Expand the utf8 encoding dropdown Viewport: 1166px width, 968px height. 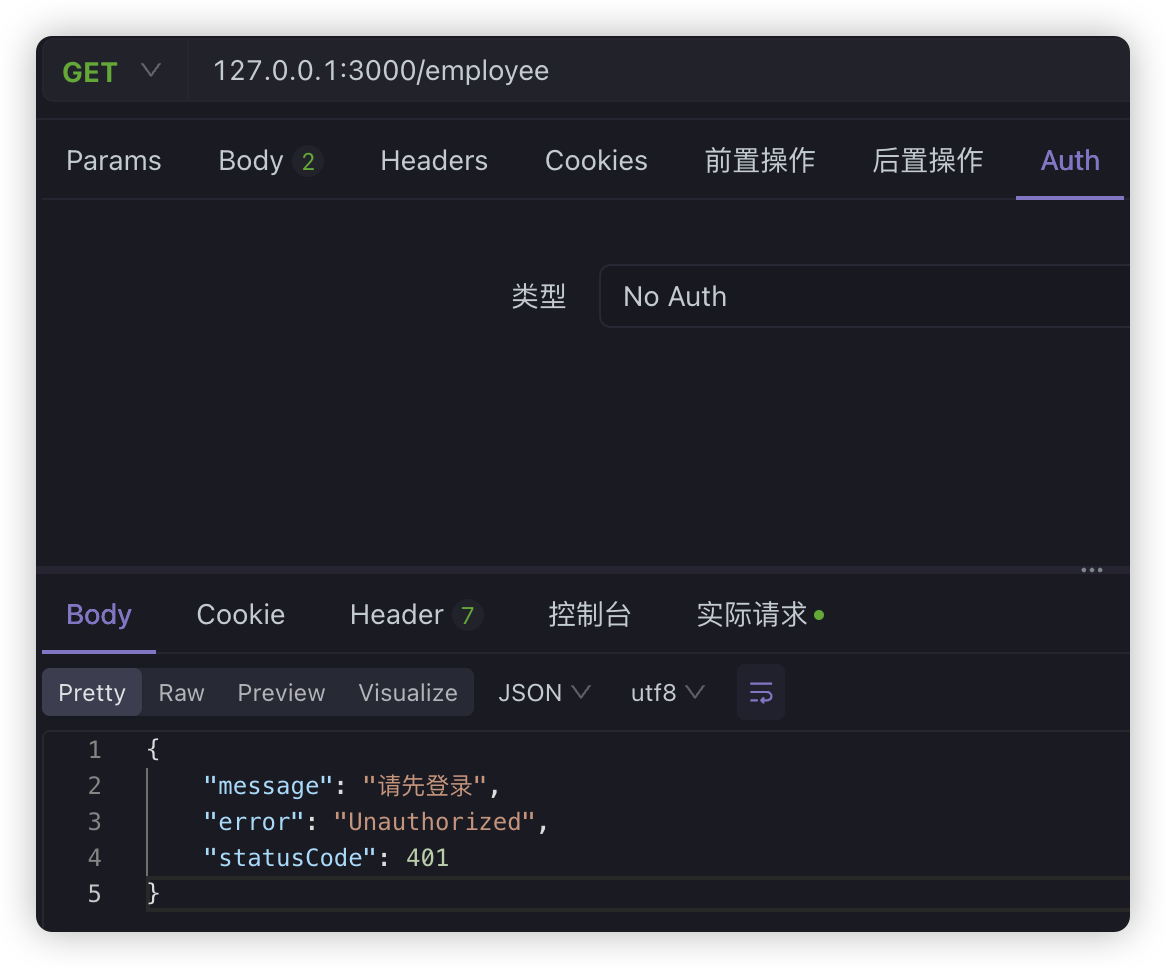(667, 692)
